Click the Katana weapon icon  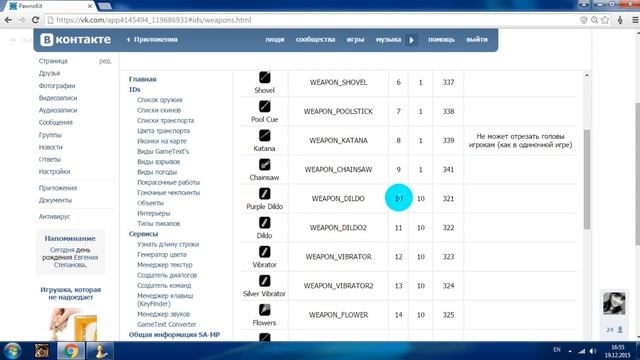click(x=264, y=135)
